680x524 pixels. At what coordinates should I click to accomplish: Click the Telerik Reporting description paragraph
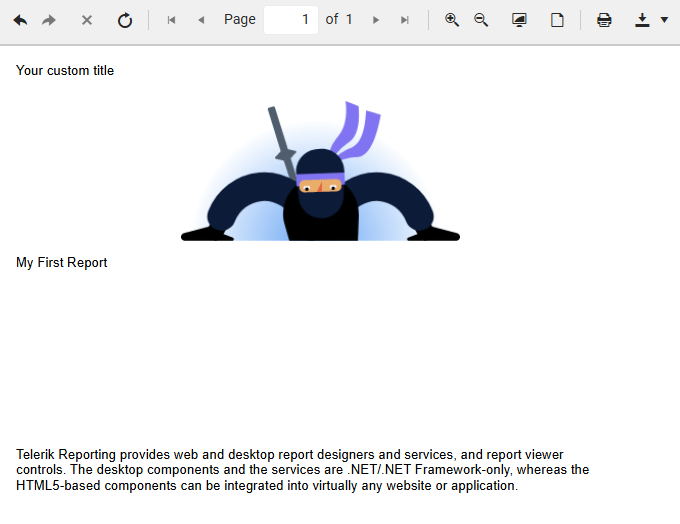point(303,470)
